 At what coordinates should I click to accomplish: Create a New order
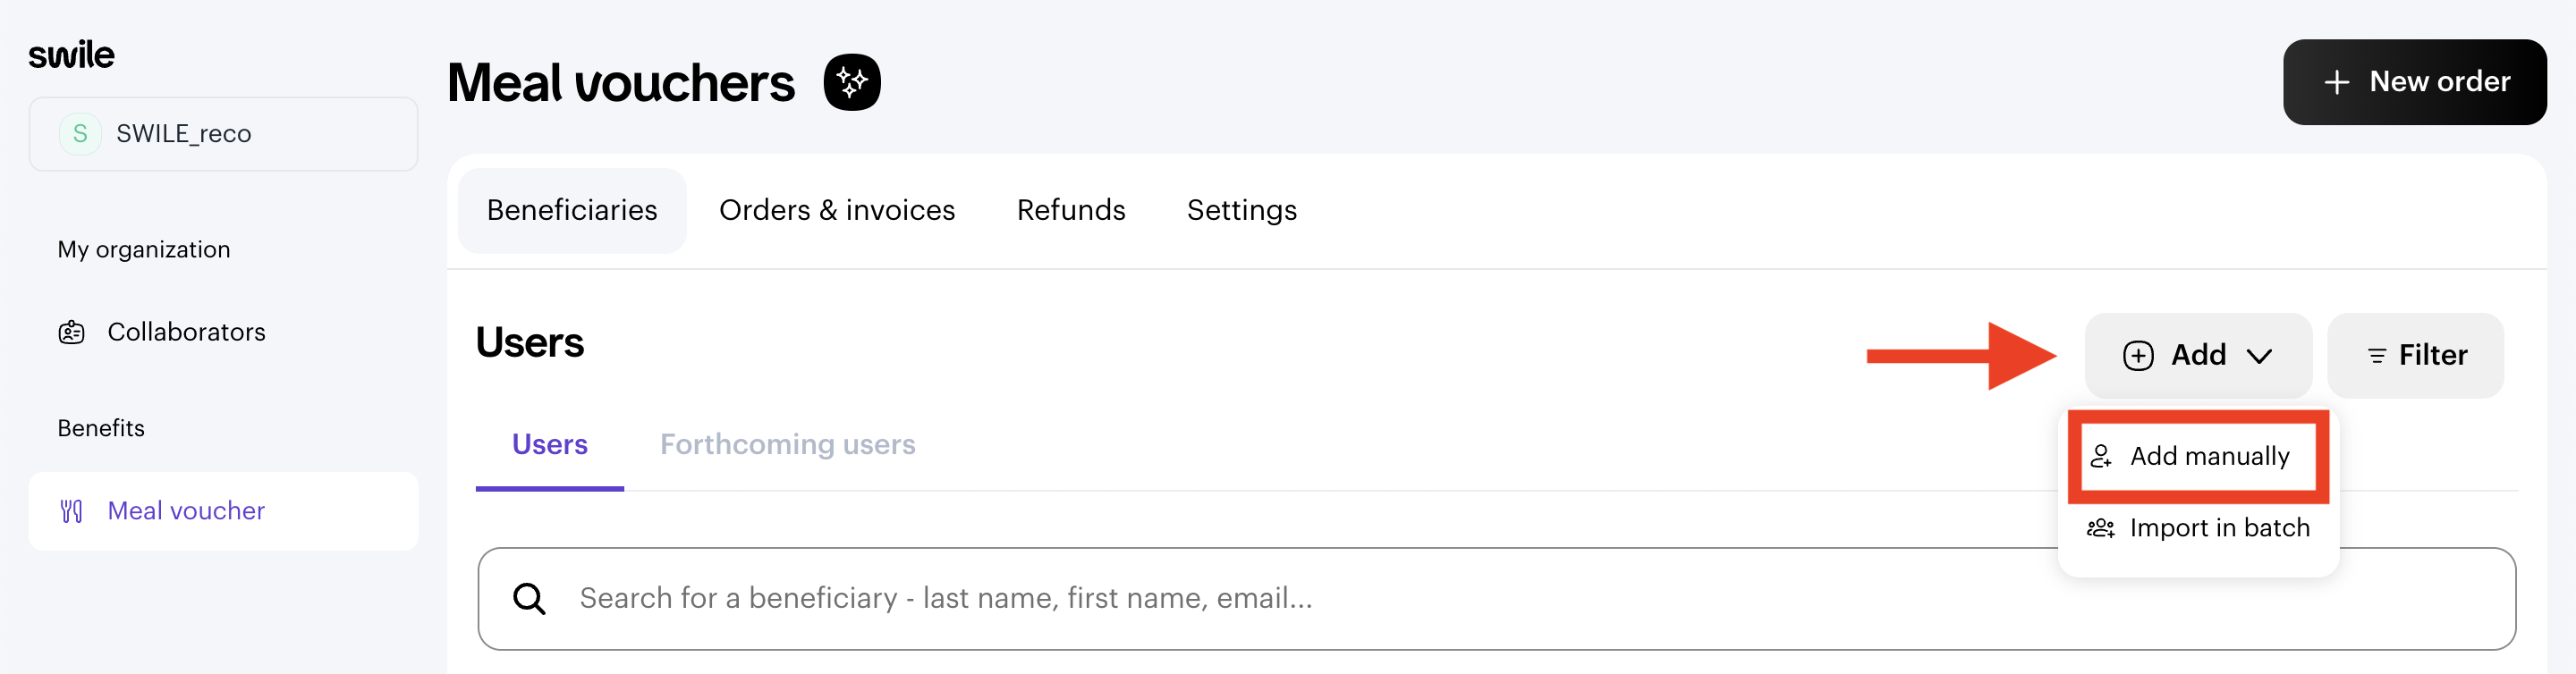pos(2414,82)
